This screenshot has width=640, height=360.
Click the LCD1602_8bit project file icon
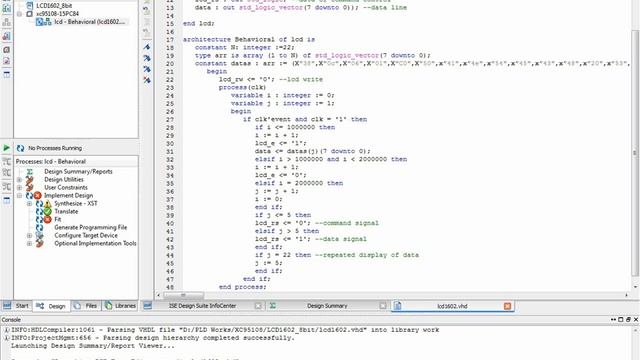pyautogui.click(x=29, y=6)
